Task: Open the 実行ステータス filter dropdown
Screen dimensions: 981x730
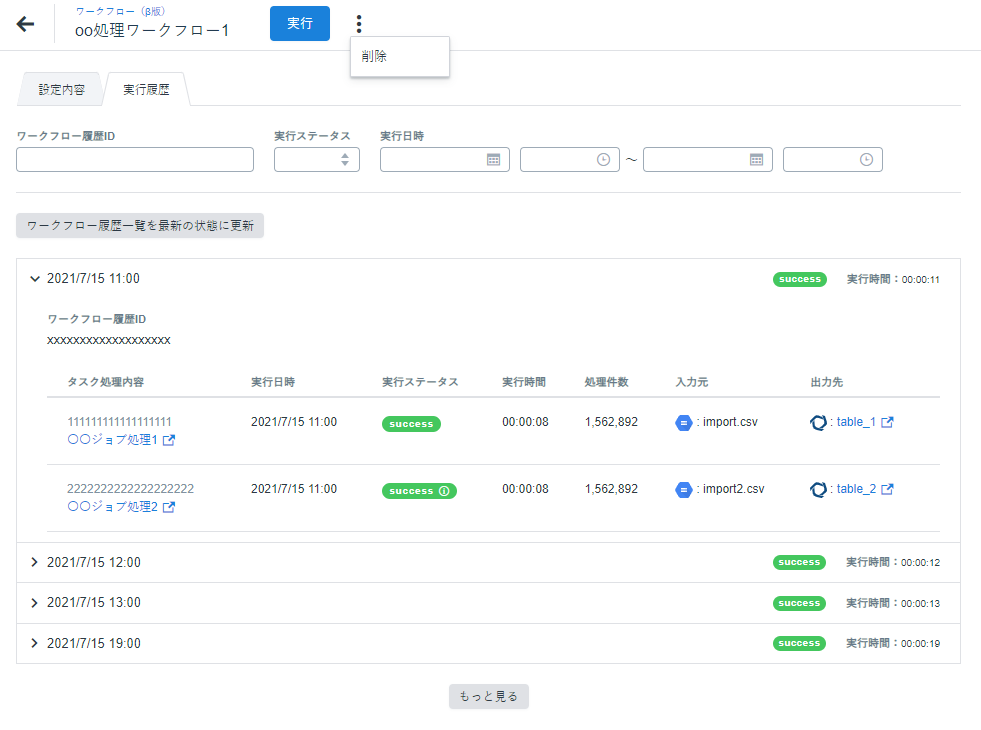Action: [317, 160]
